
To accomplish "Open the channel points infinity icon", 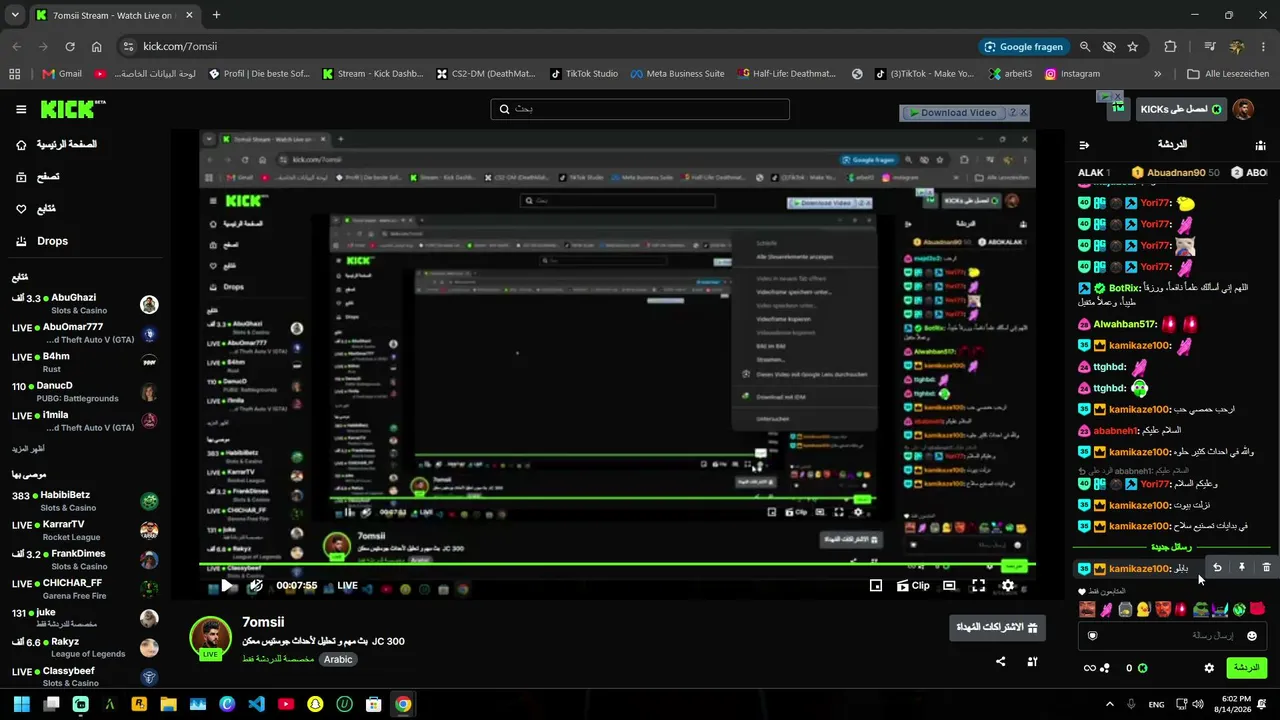I will click(x=1090, y=668).
